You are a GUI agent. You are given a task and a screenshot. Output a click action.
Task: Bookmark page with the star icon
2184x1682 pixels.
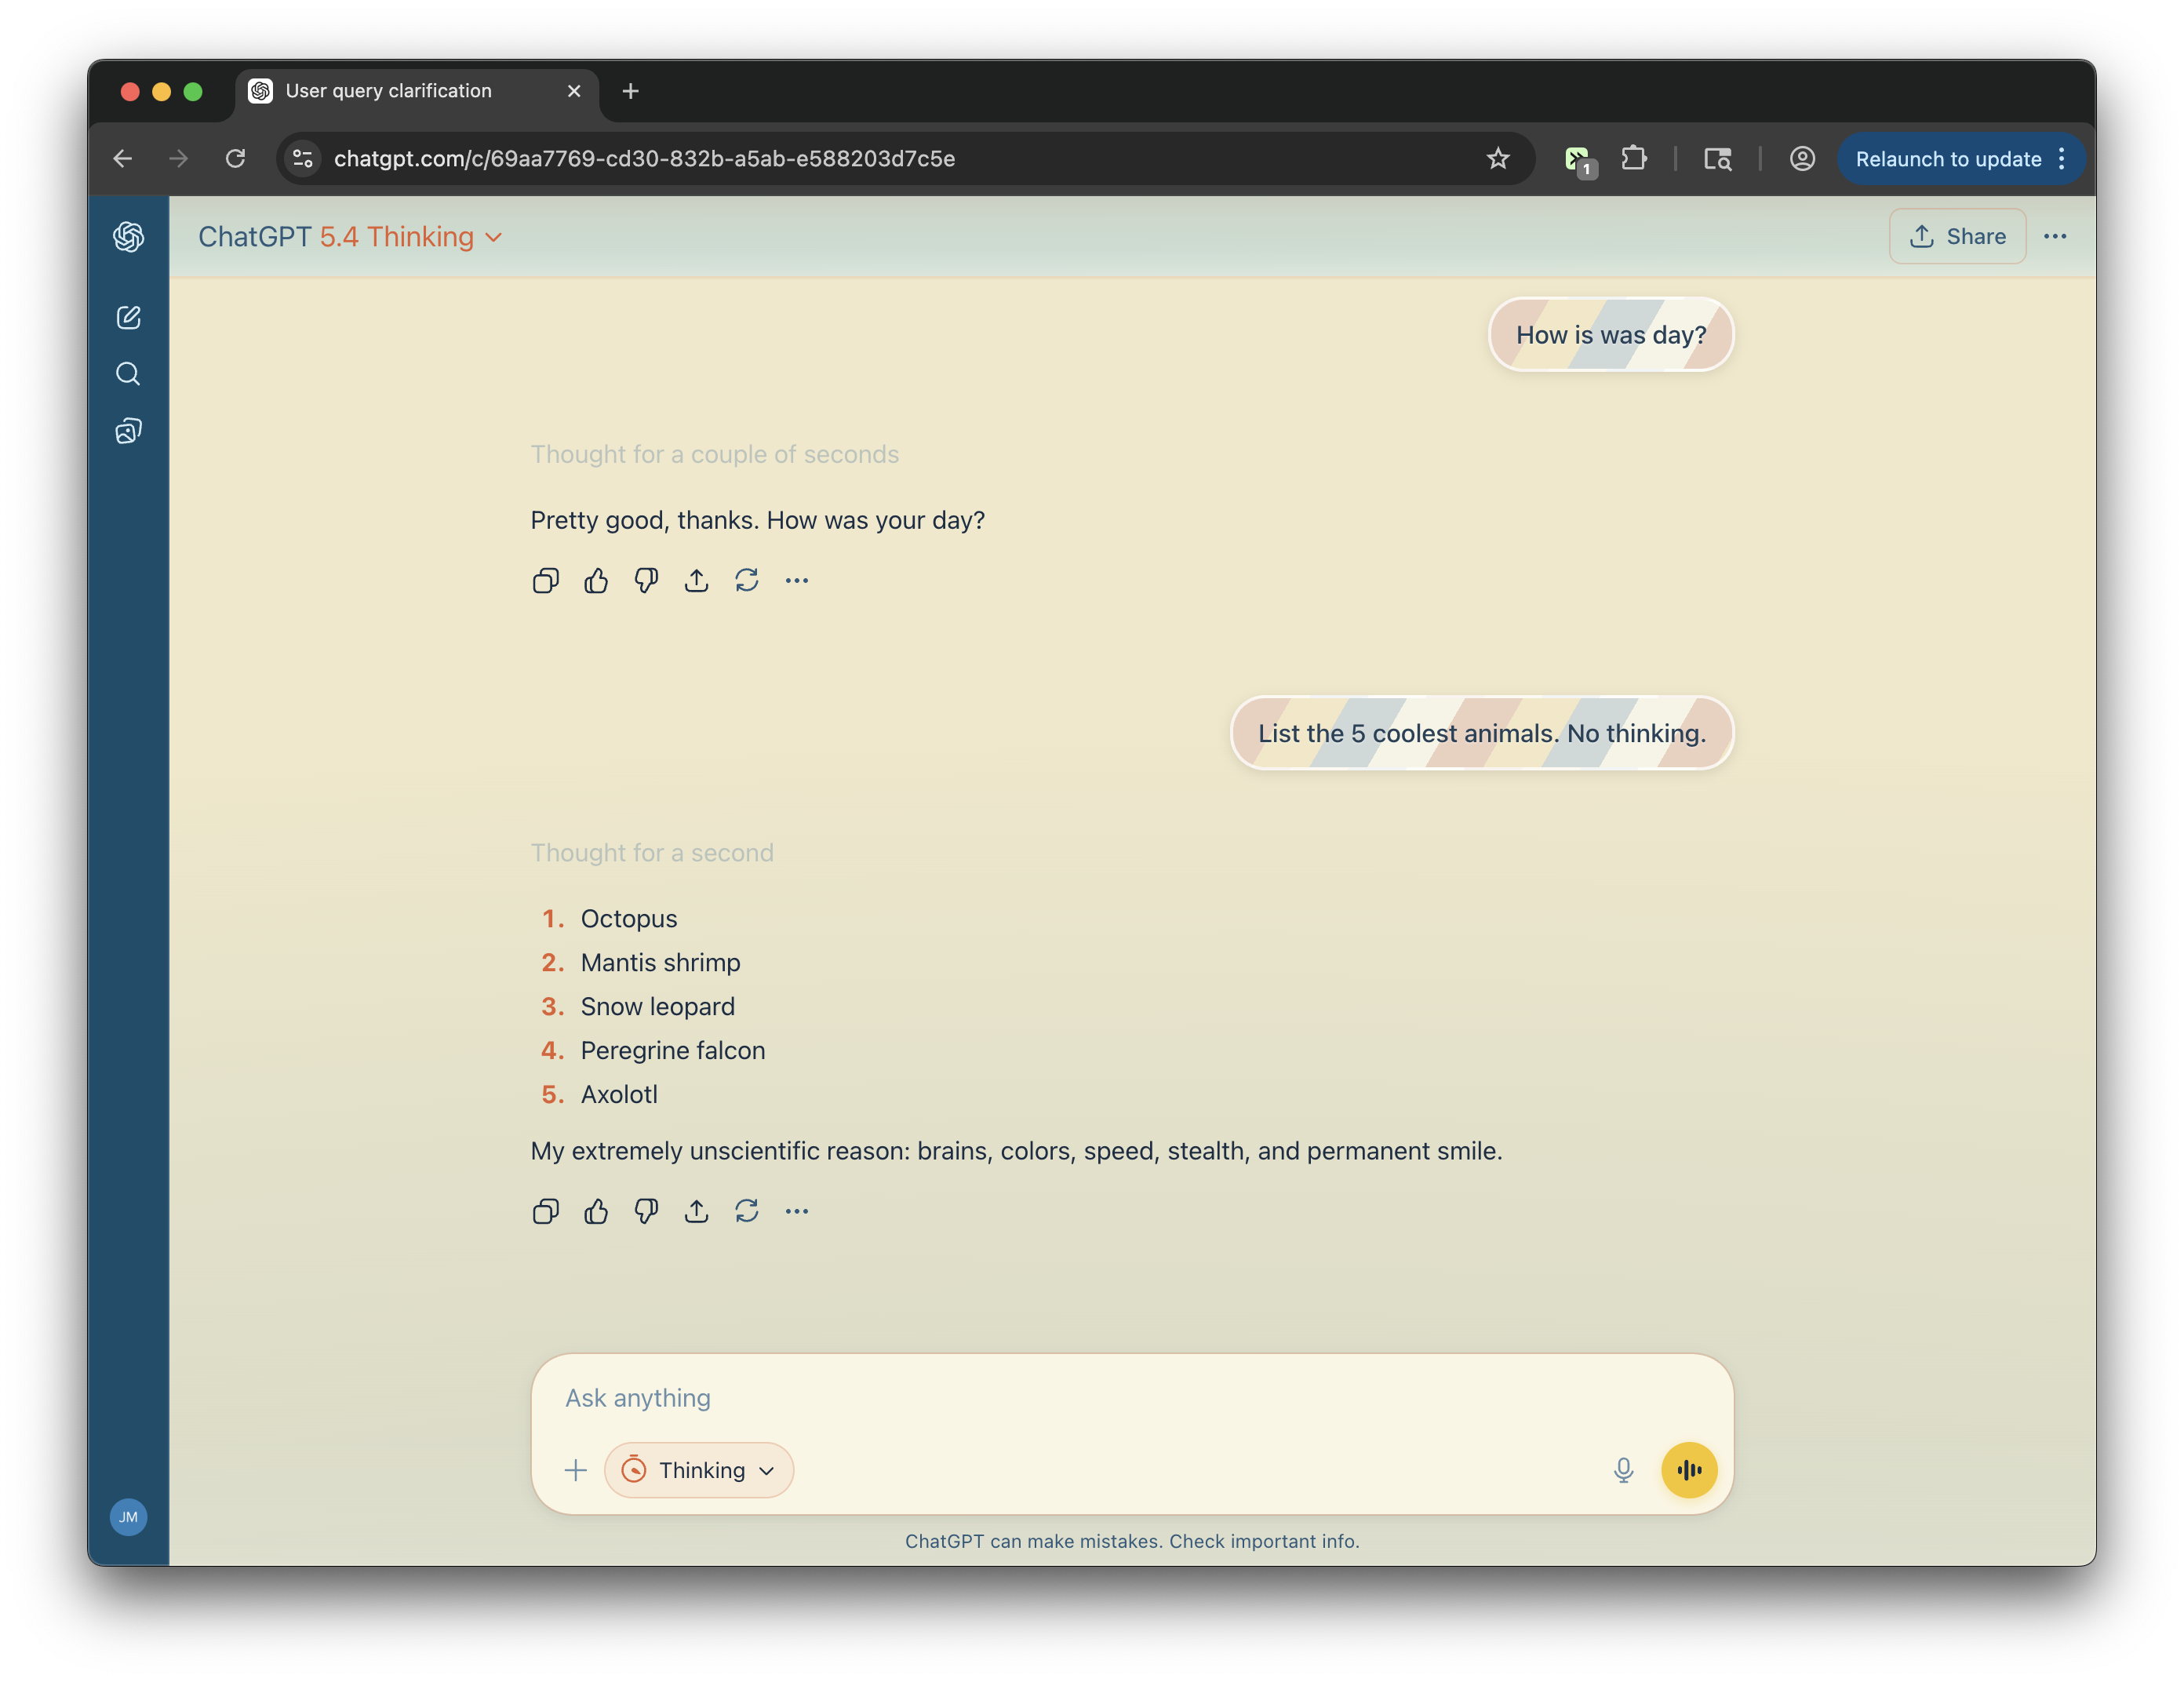1497,158
